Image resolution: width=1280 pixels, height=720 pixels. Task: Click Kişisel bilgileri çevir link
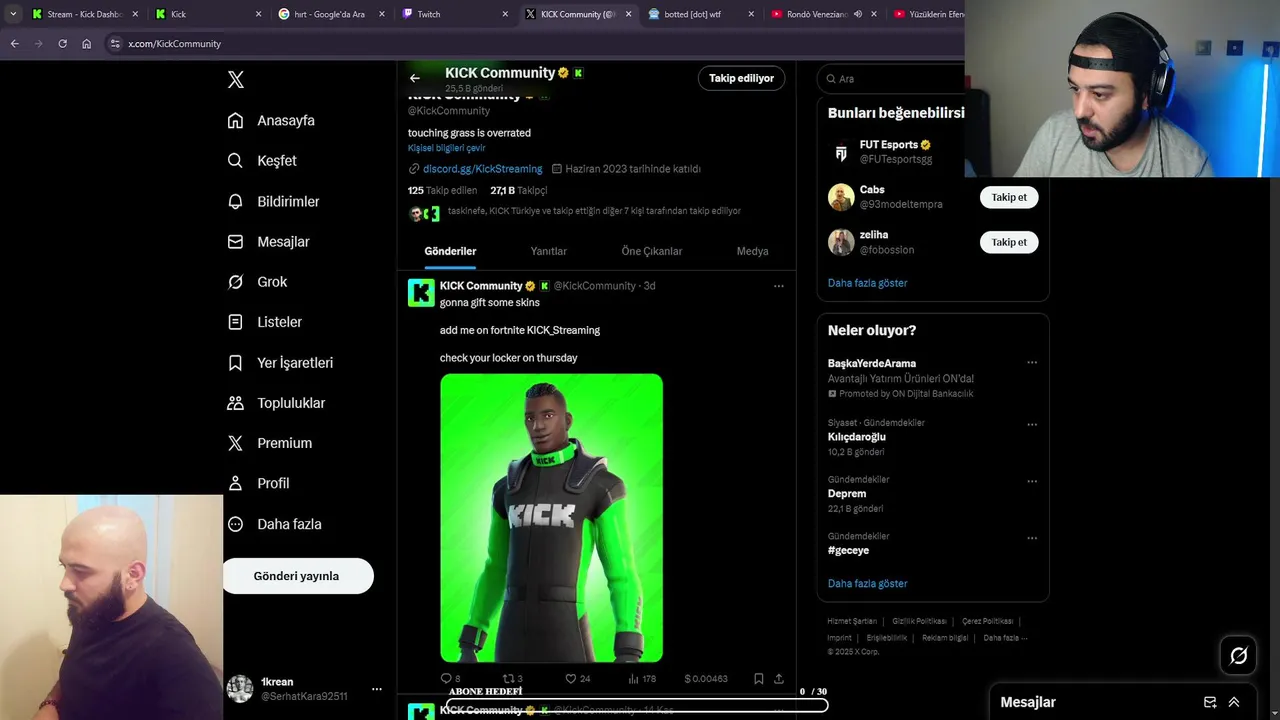click(446, 148)
